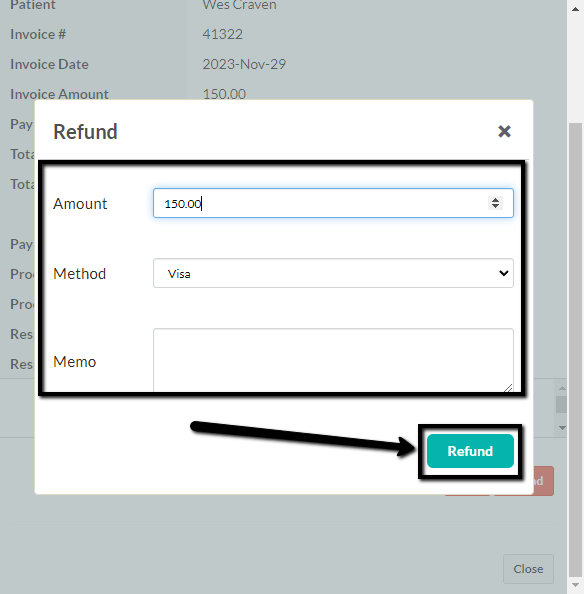The width and height of the screenshot is (584, 594).
Task: Click the page scrollbar up arrow
Action: click(x=575, y=9)
